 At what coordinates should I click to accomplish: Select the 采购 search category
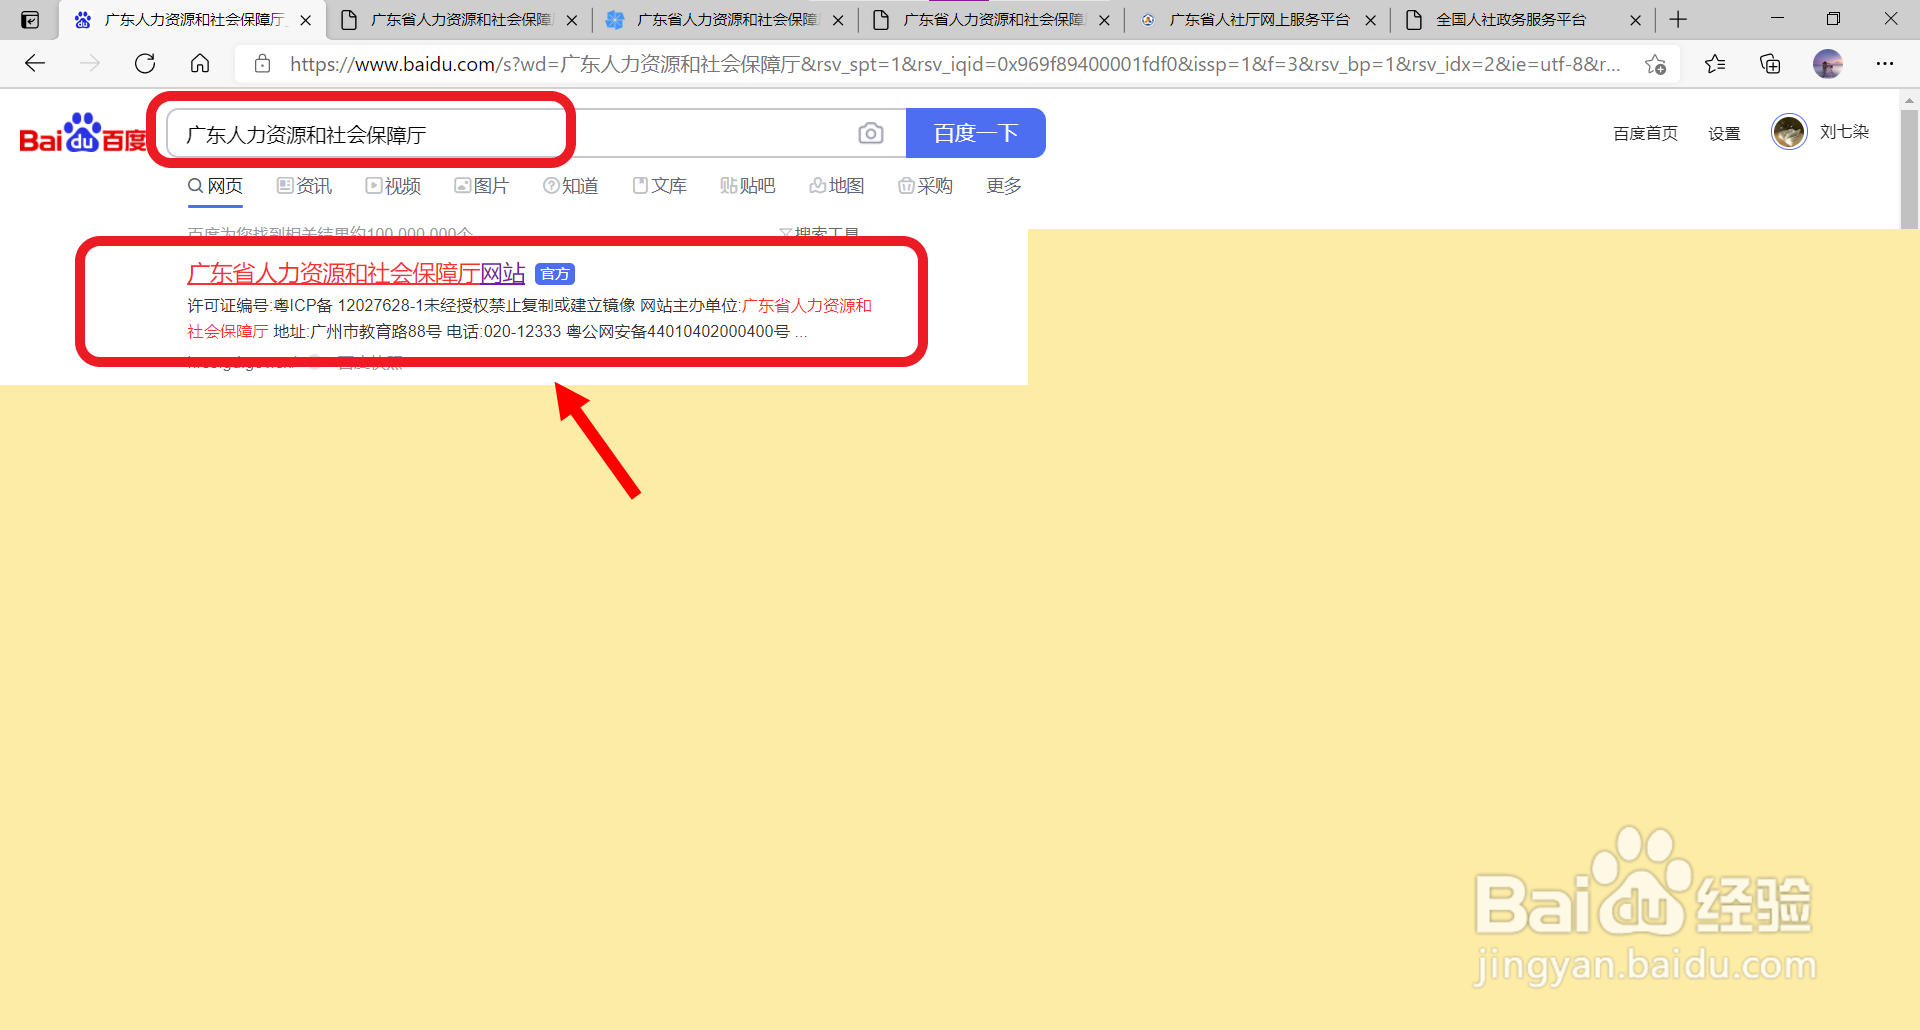(x=925, y=186)
